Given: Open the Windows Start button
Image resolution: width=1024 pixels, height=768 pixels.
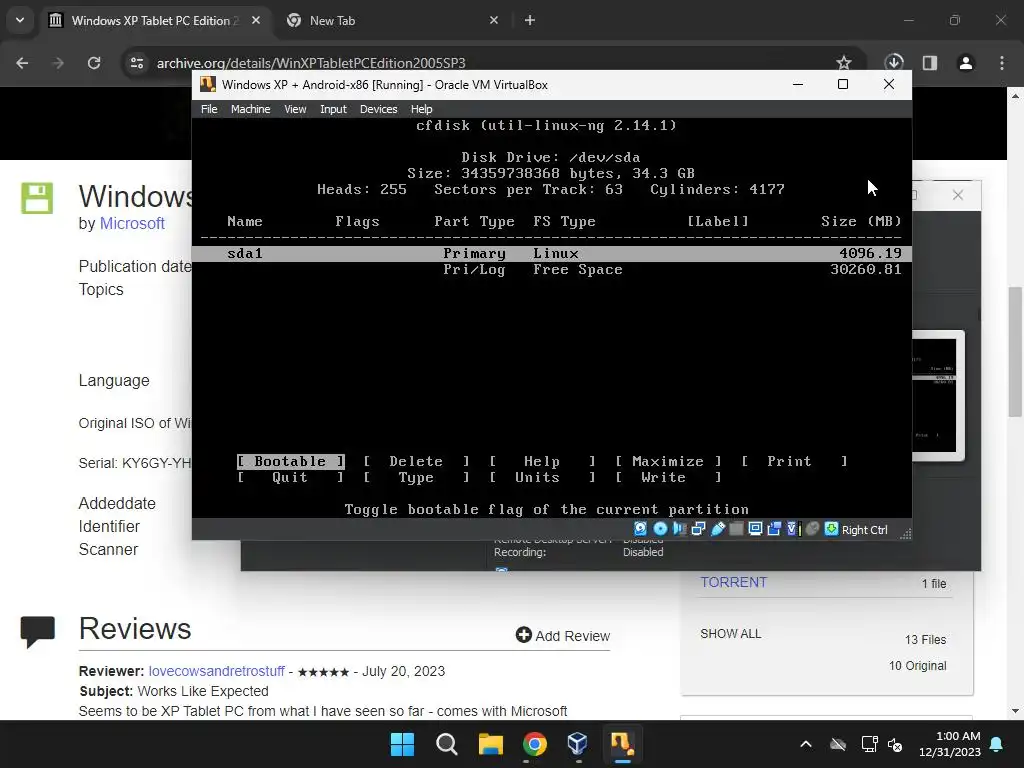Looking at the screenshot, I should 402,744.
